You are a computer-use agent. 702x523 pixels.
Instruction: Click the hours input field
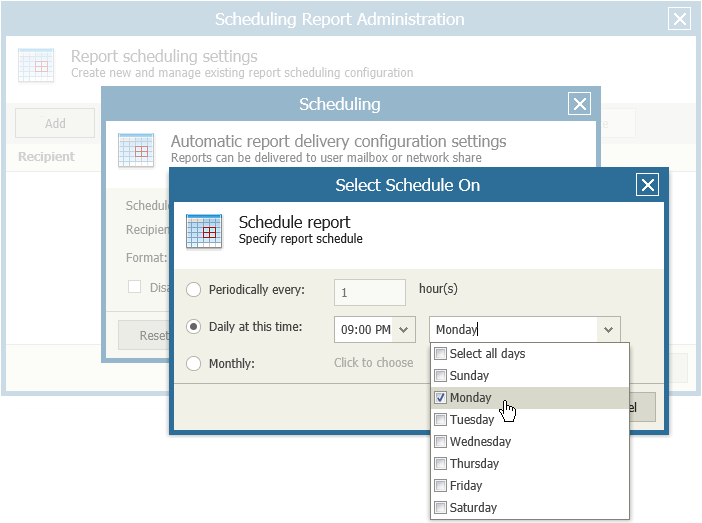coord(369,293)
